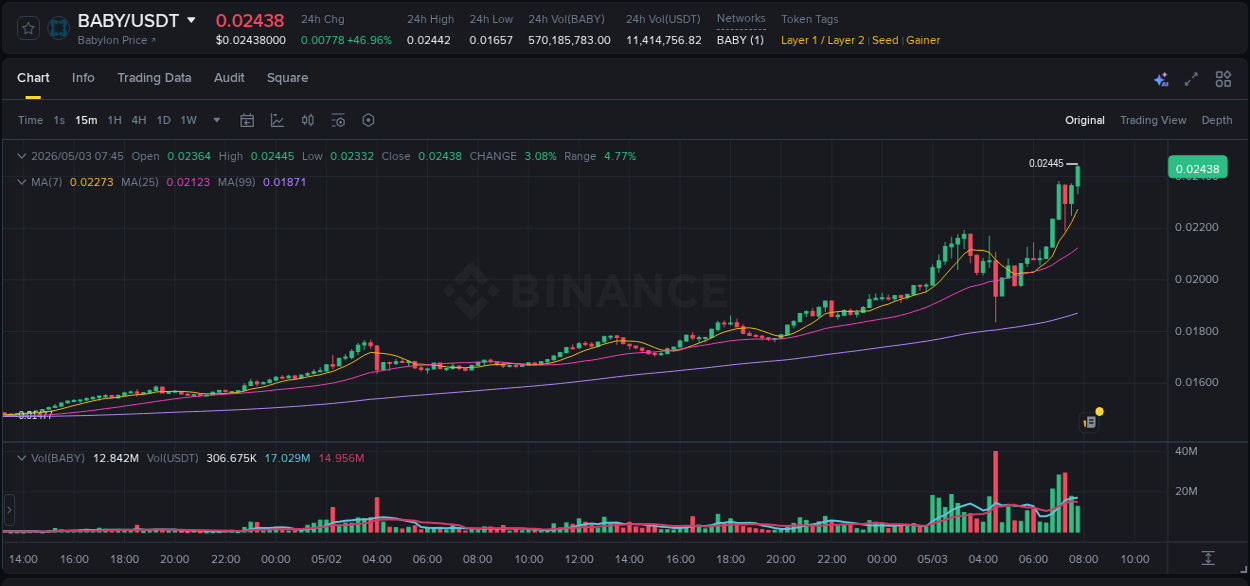This screenshot has height=586, width=1250.
Task: Open the AI sparkle assistant icon
Action: (1161, 79)
